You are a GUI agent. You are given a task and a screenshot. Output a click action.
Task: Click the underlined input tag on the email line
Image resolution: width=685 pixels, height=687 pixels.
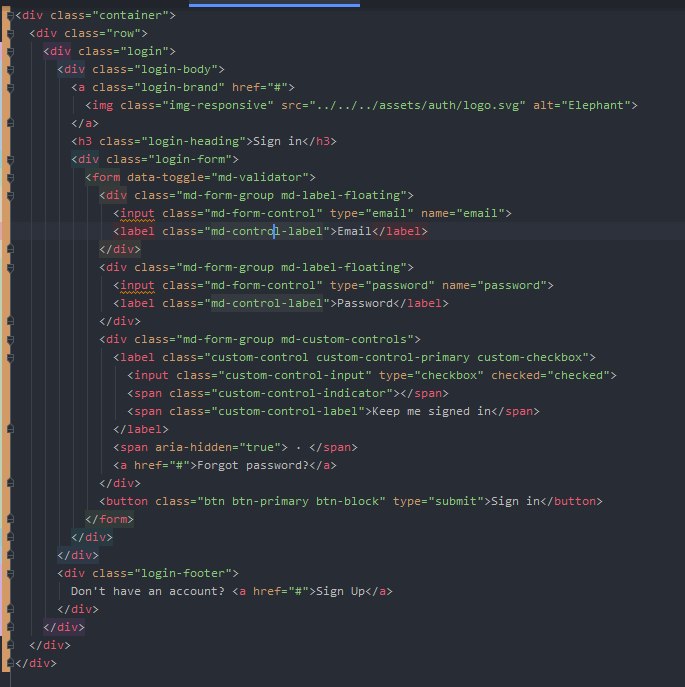(137, 213)
